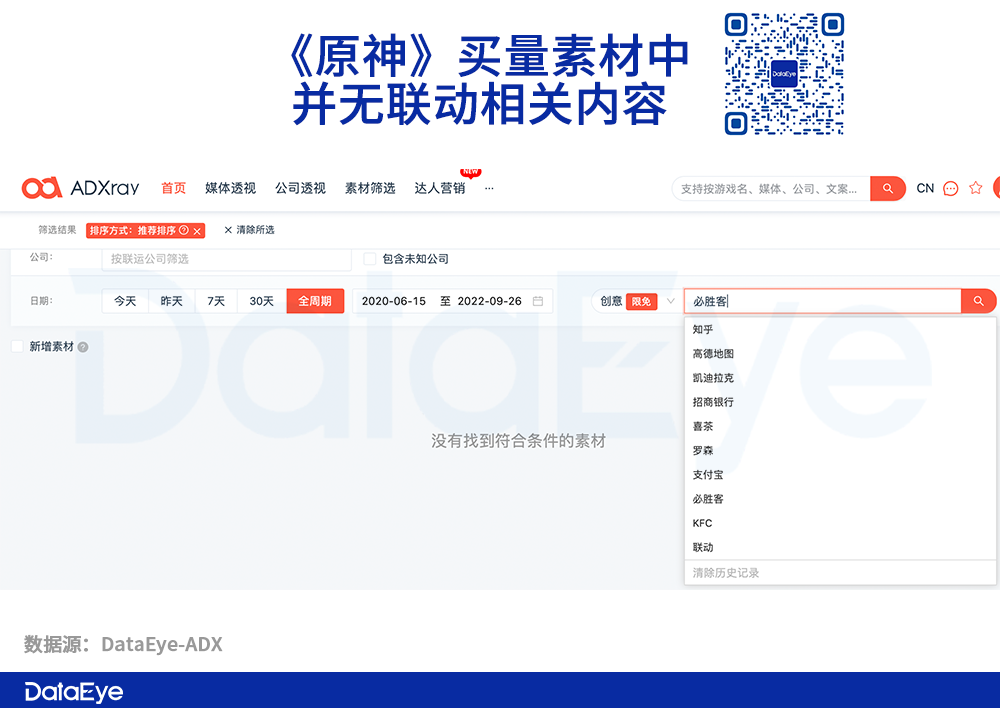
Task: Click 清除历史记录 link
Action: point(726,573)
